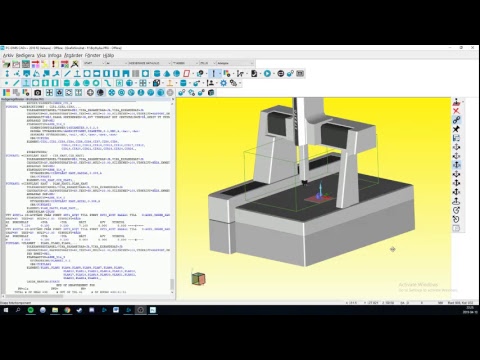The height and width of the screenshot is (360, 480).
Task: Click the blue gear settings icon
Action: 223,83
